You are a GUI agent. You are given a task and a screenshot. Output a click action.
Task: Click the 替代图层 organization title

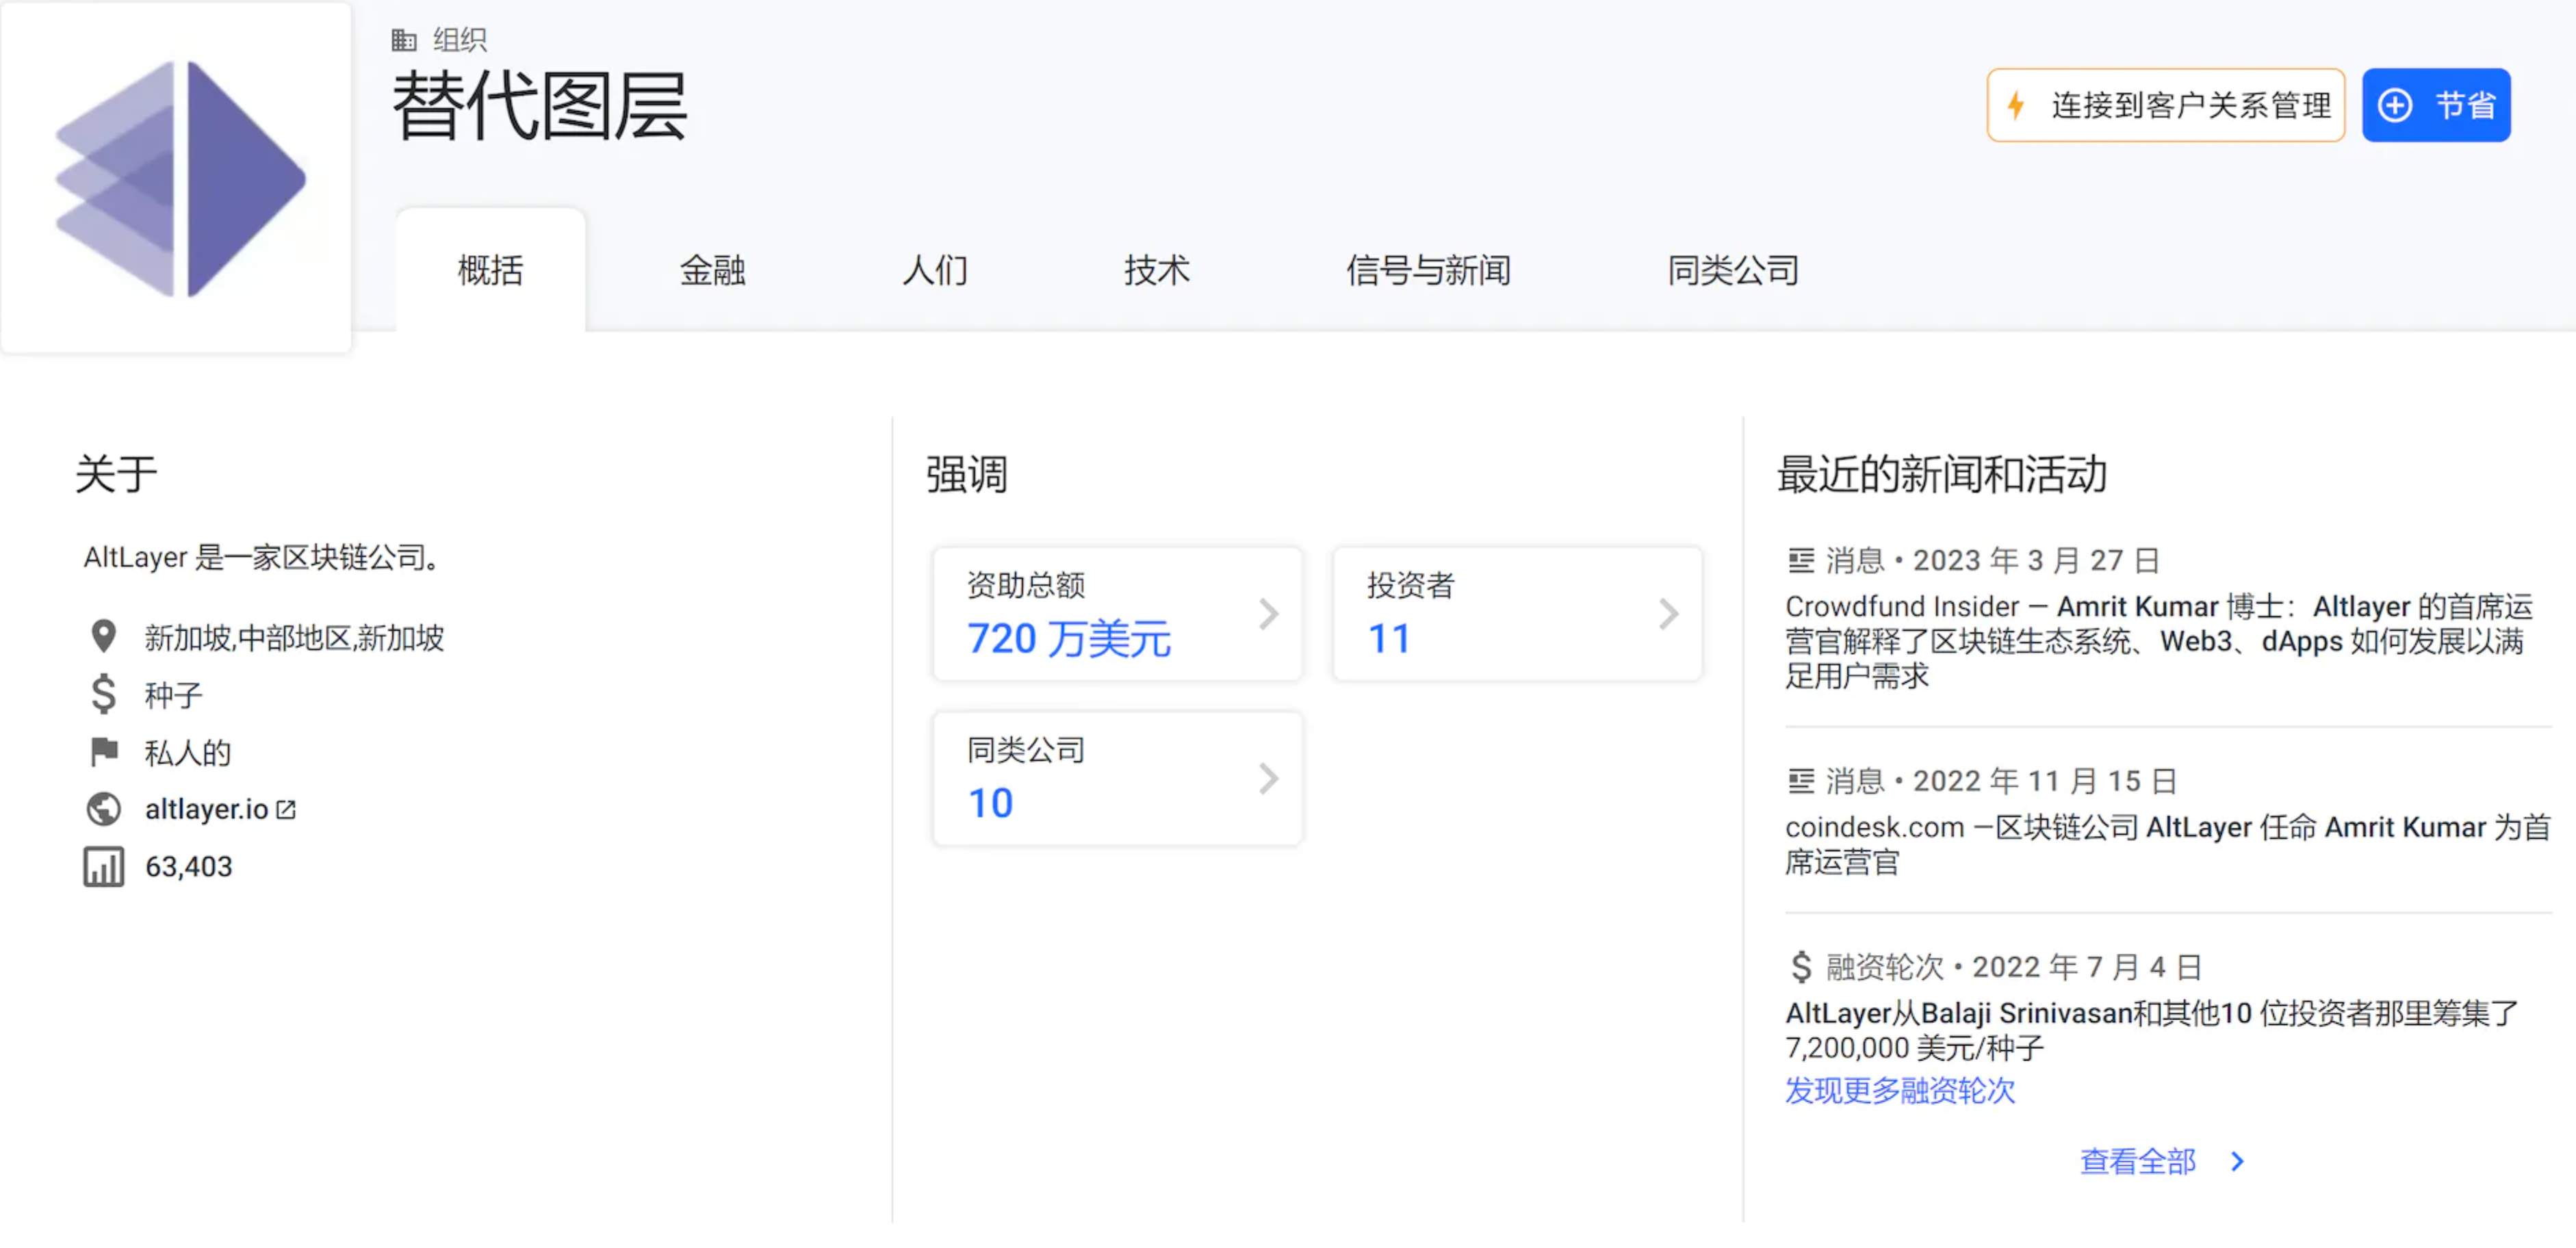540,106
